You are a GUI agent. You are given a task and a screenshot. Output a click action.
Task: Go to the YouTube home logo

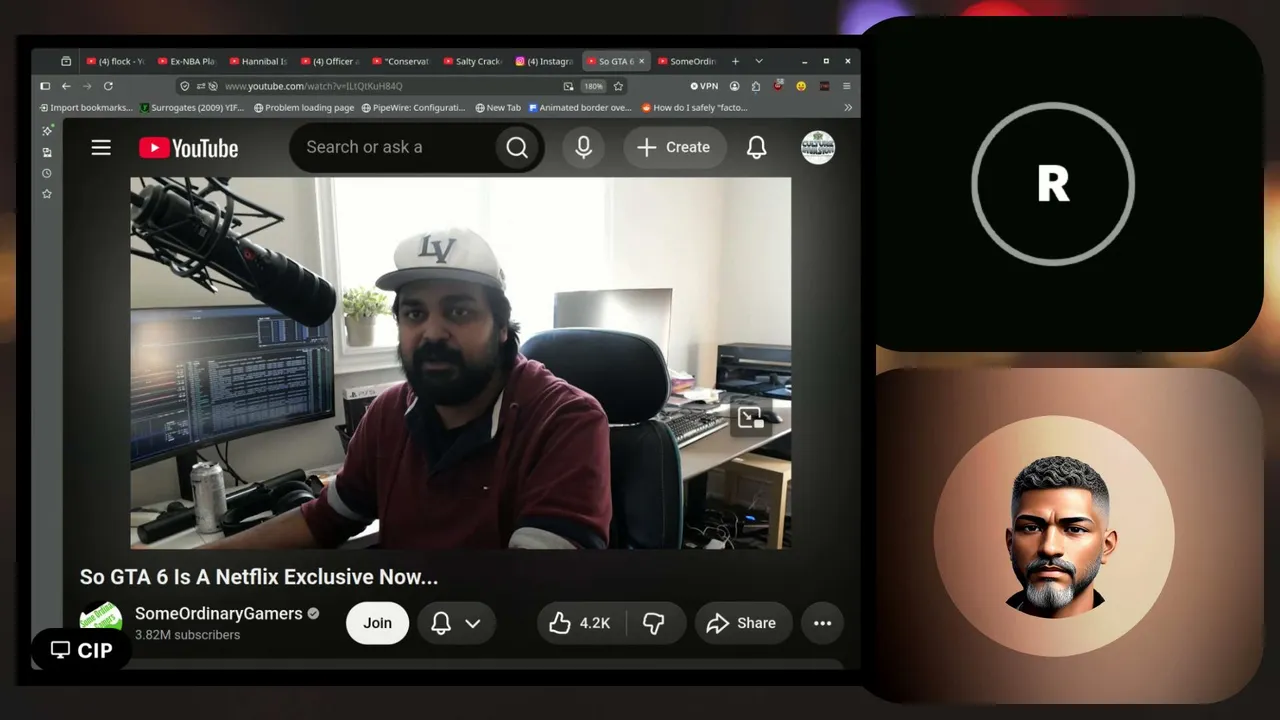[188, 148]
